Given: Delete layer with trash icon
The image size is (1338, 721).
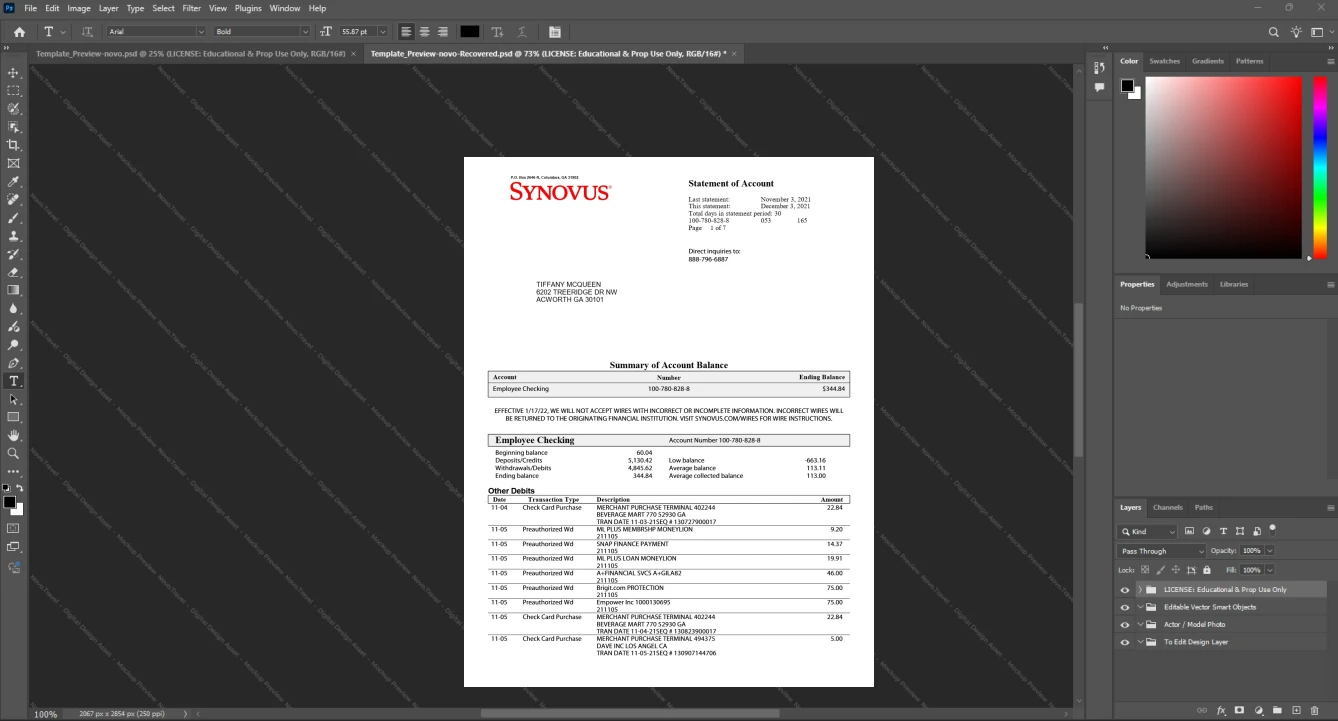Looking at the screenshot, I should click(x=1315, y=710).
